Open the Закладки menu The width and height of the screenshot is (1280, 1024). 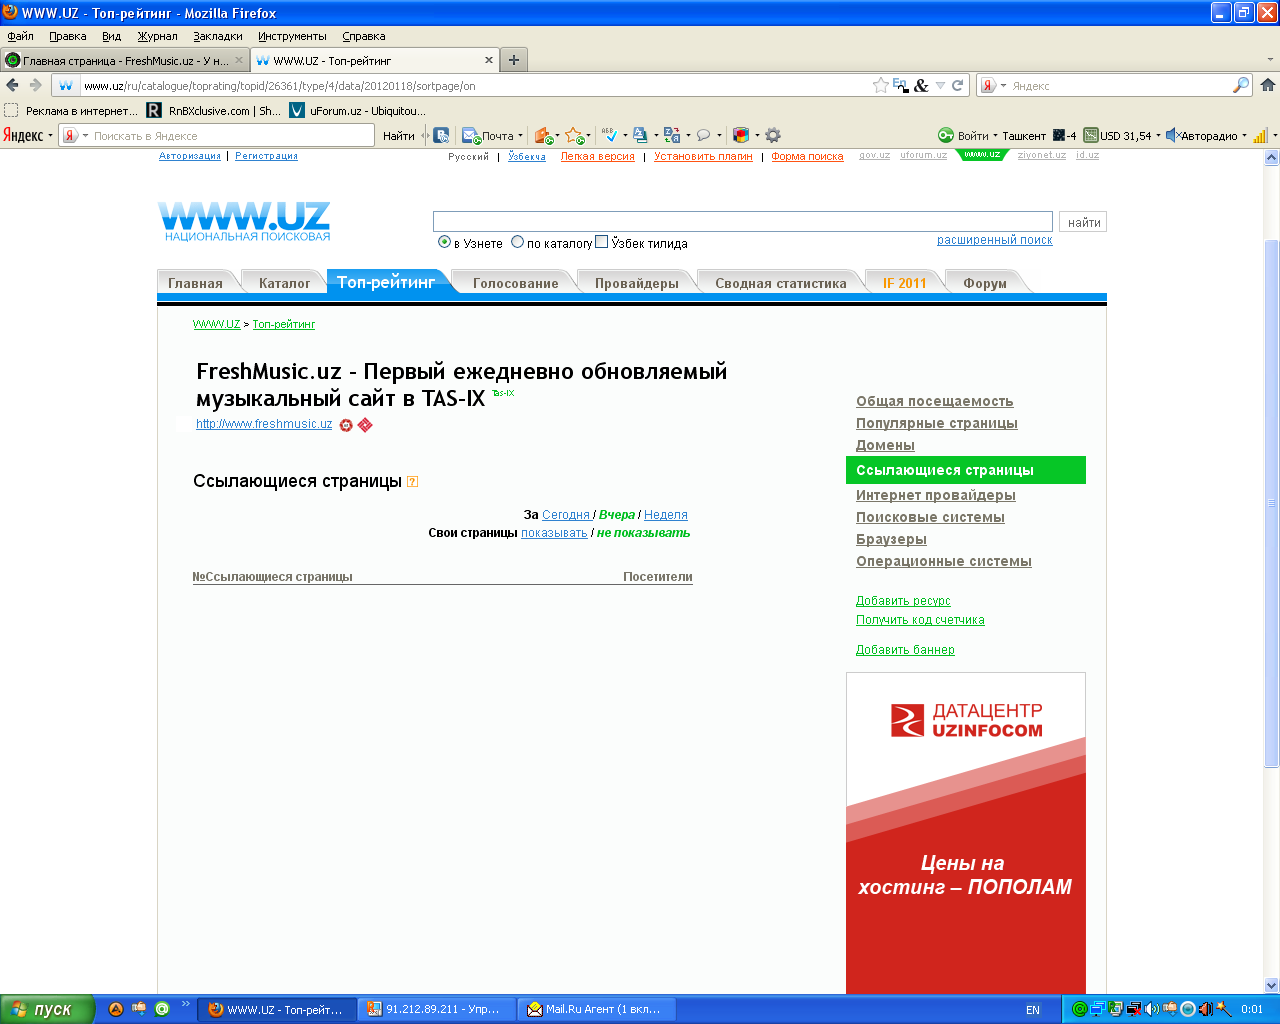click(x=217, y=36)
